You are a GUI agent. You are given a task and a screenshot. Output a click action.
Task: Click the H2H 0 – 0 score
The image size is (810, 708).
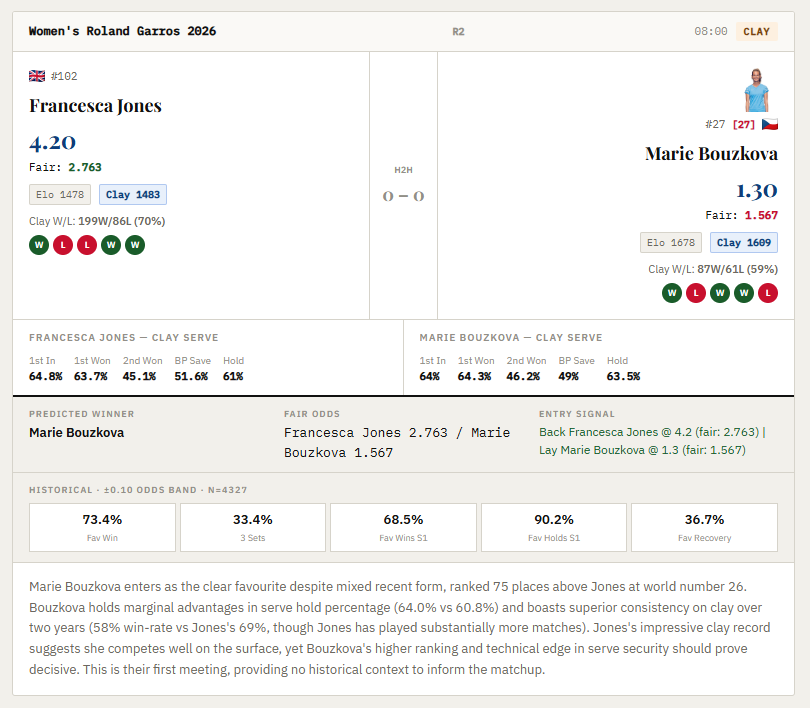[403, 196]
